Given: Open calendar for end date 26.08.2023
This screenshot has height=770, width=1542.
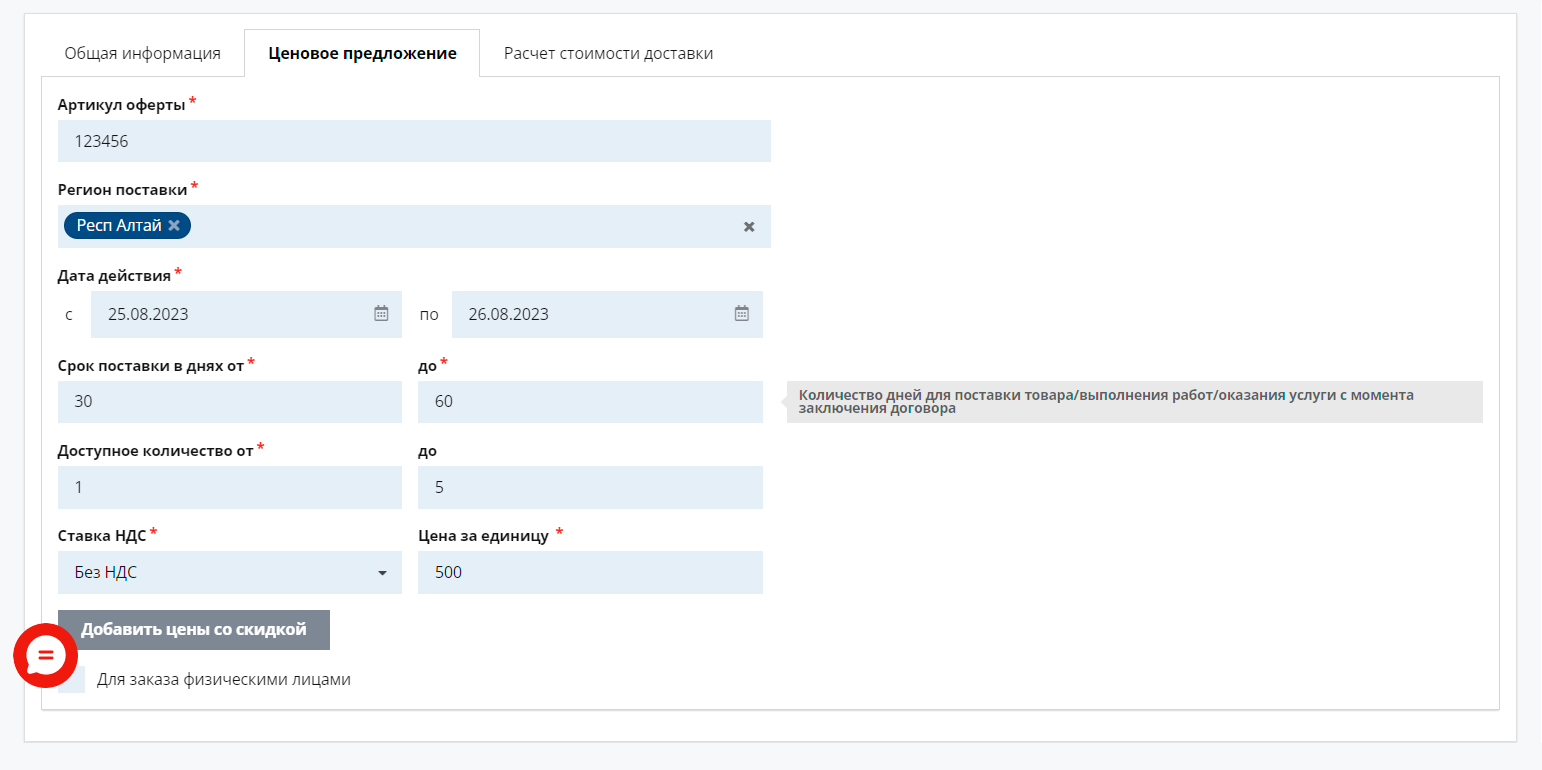Looking at the screenshot, I should [742, 314].
